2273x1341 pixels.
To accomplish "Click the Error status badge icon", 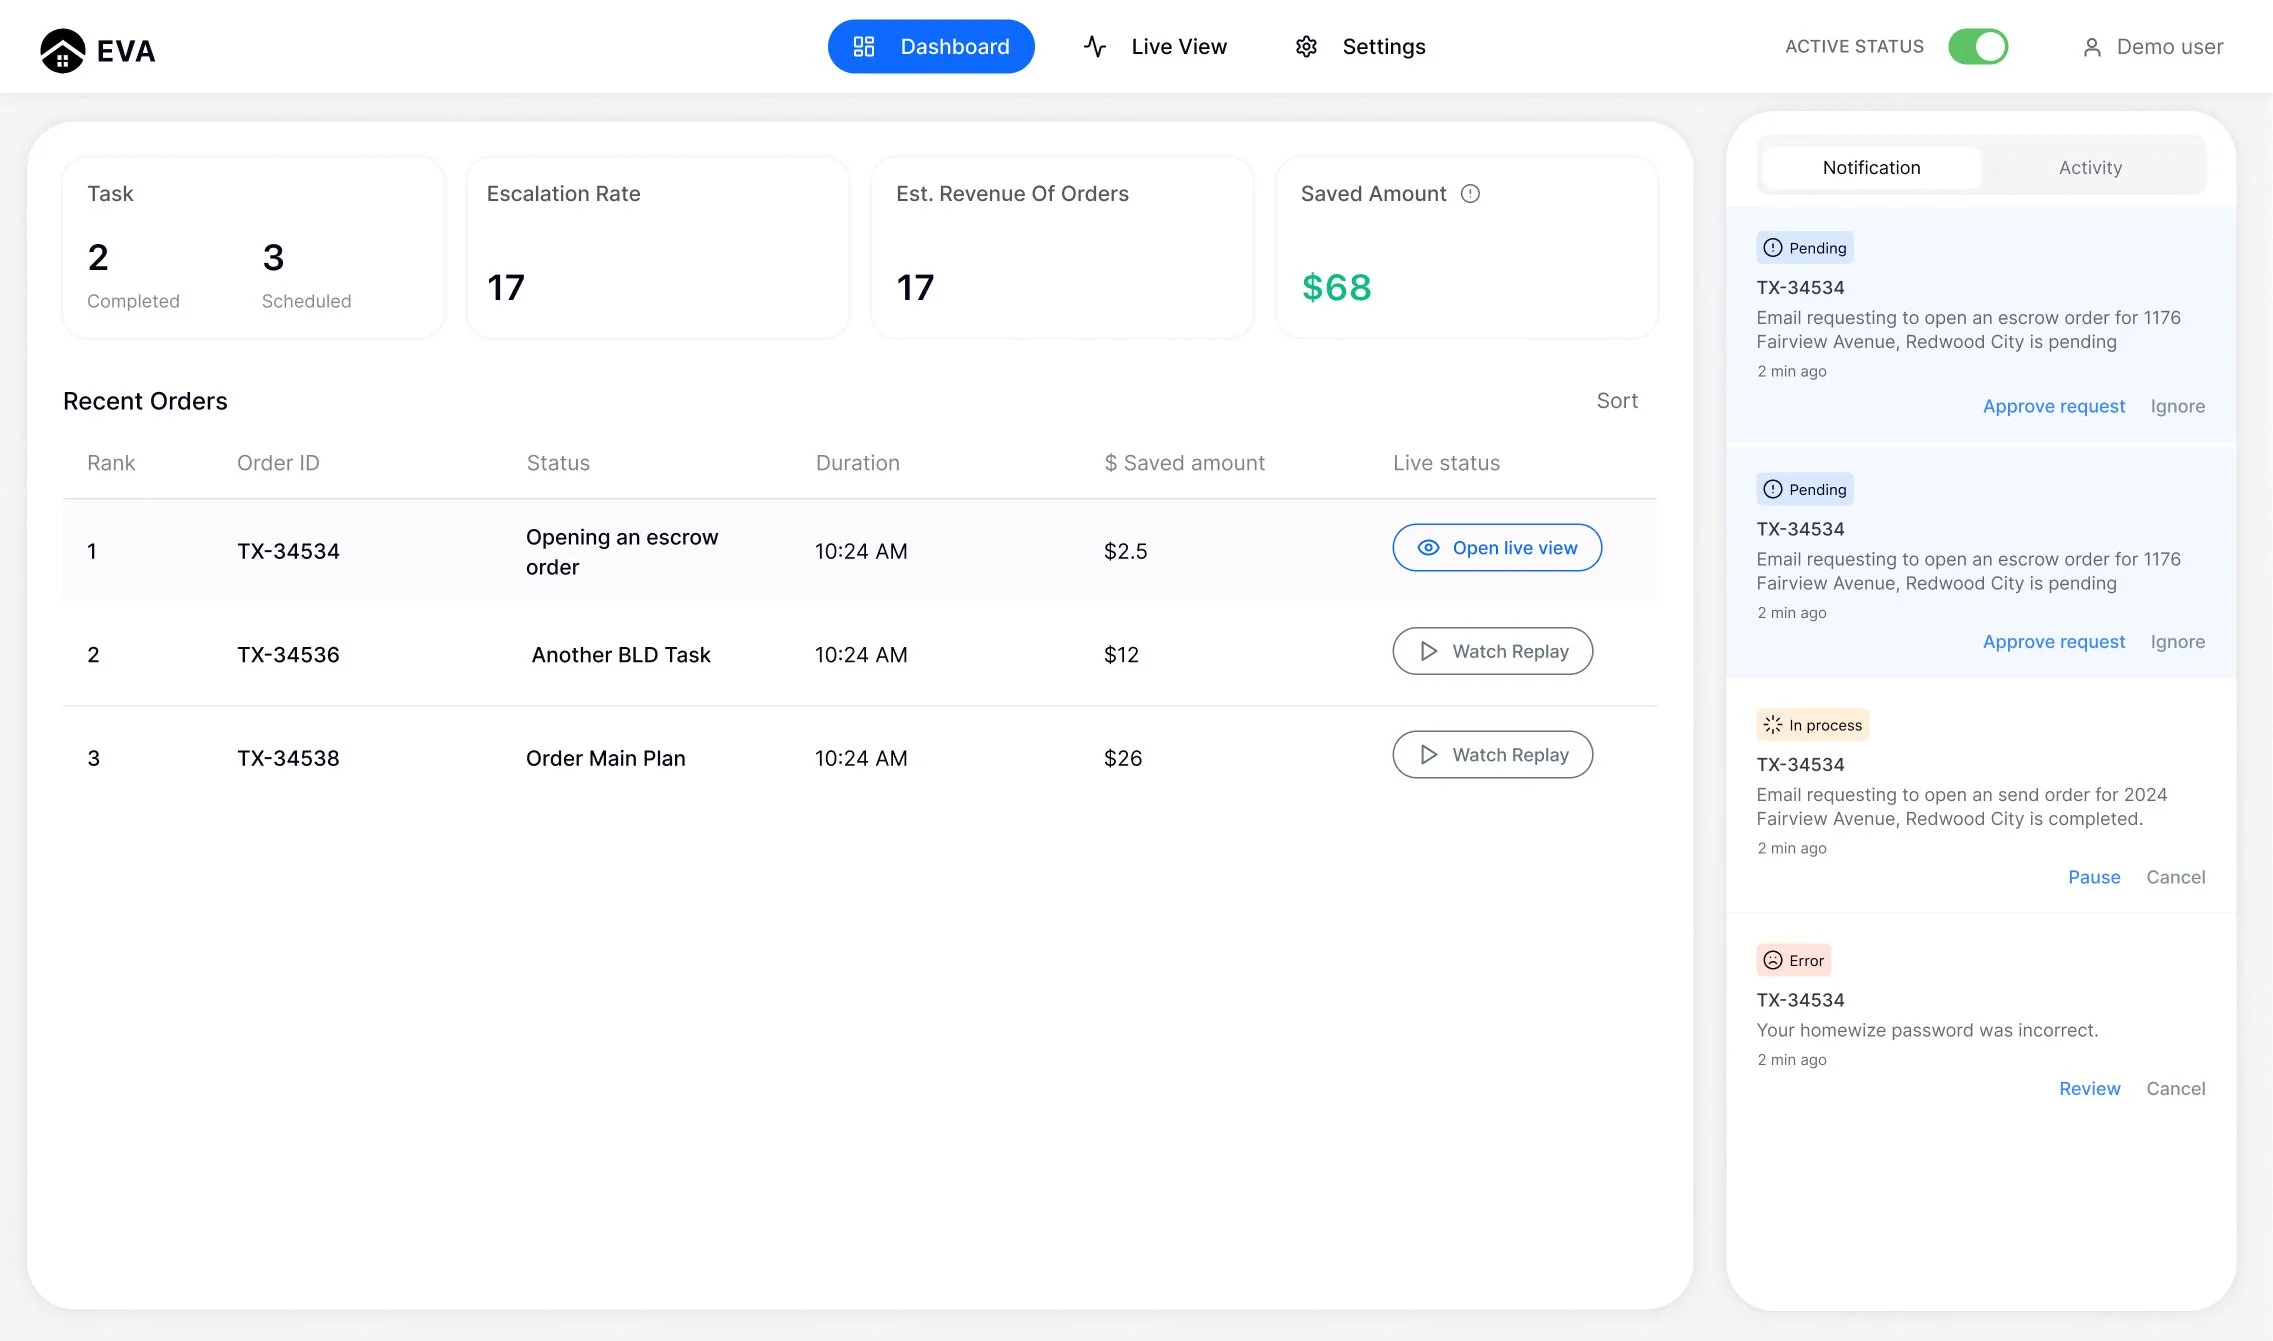I will tap(1773, 960).
